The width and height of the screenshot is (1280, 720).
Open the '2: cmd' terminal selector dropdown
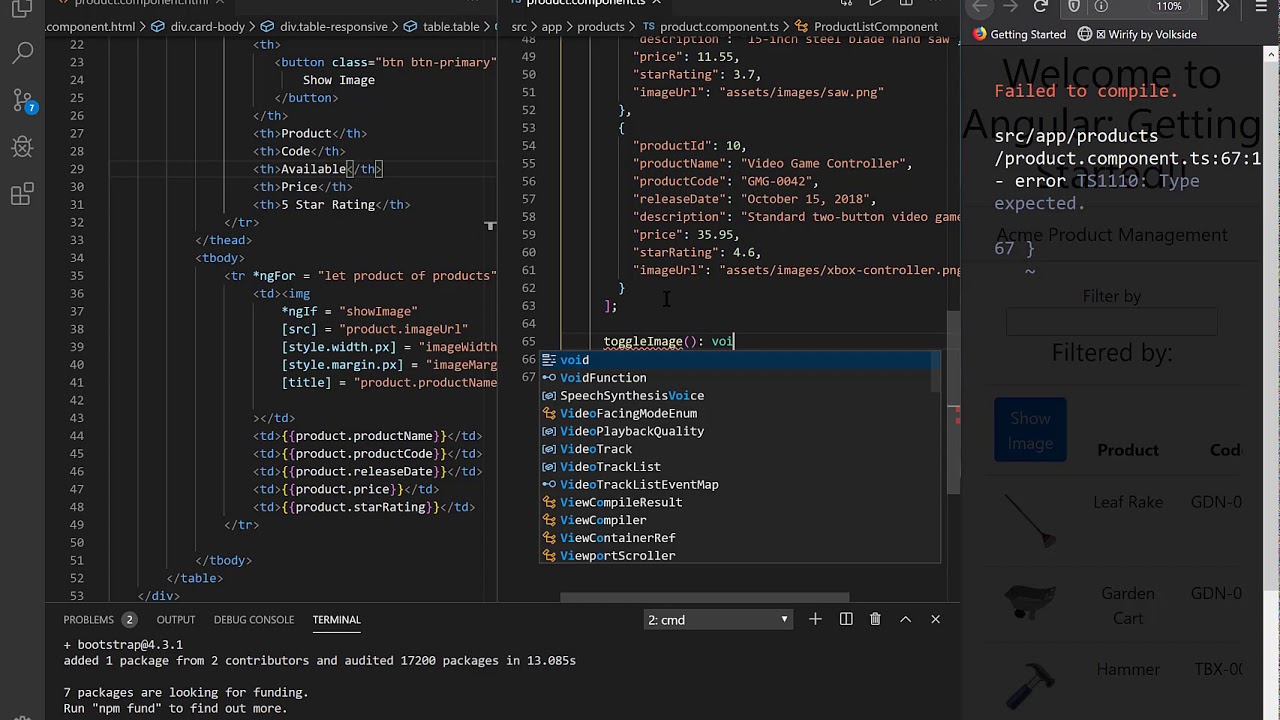[717, 620]
